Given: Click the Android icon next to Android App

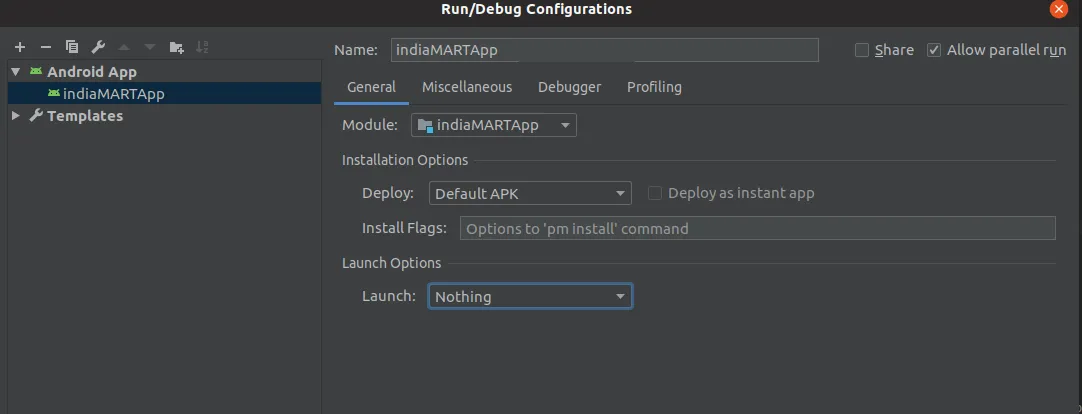Looking at the screenshot, I should (x=36, y=71).
